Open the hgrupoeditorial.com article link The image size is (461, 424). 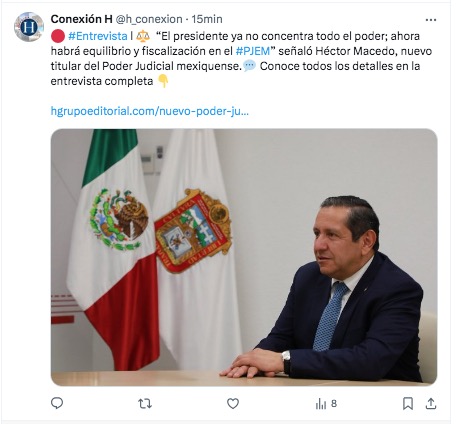tap(150, 111)
